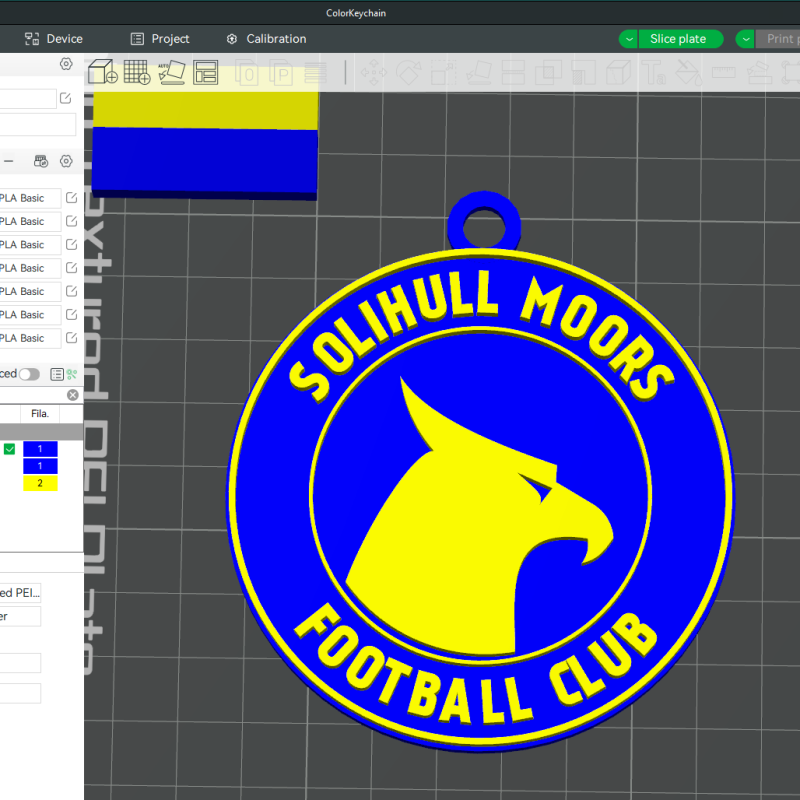Click the Add object cube icon
This screenshot has height=800, width=800.
pyautogui.click(x=103, y=72)
